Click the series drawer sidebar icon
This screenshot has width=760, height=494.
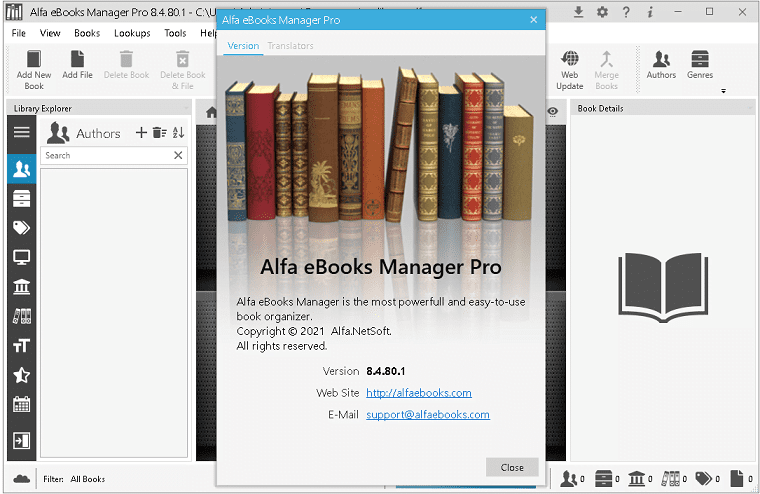[x=21, y=198]
